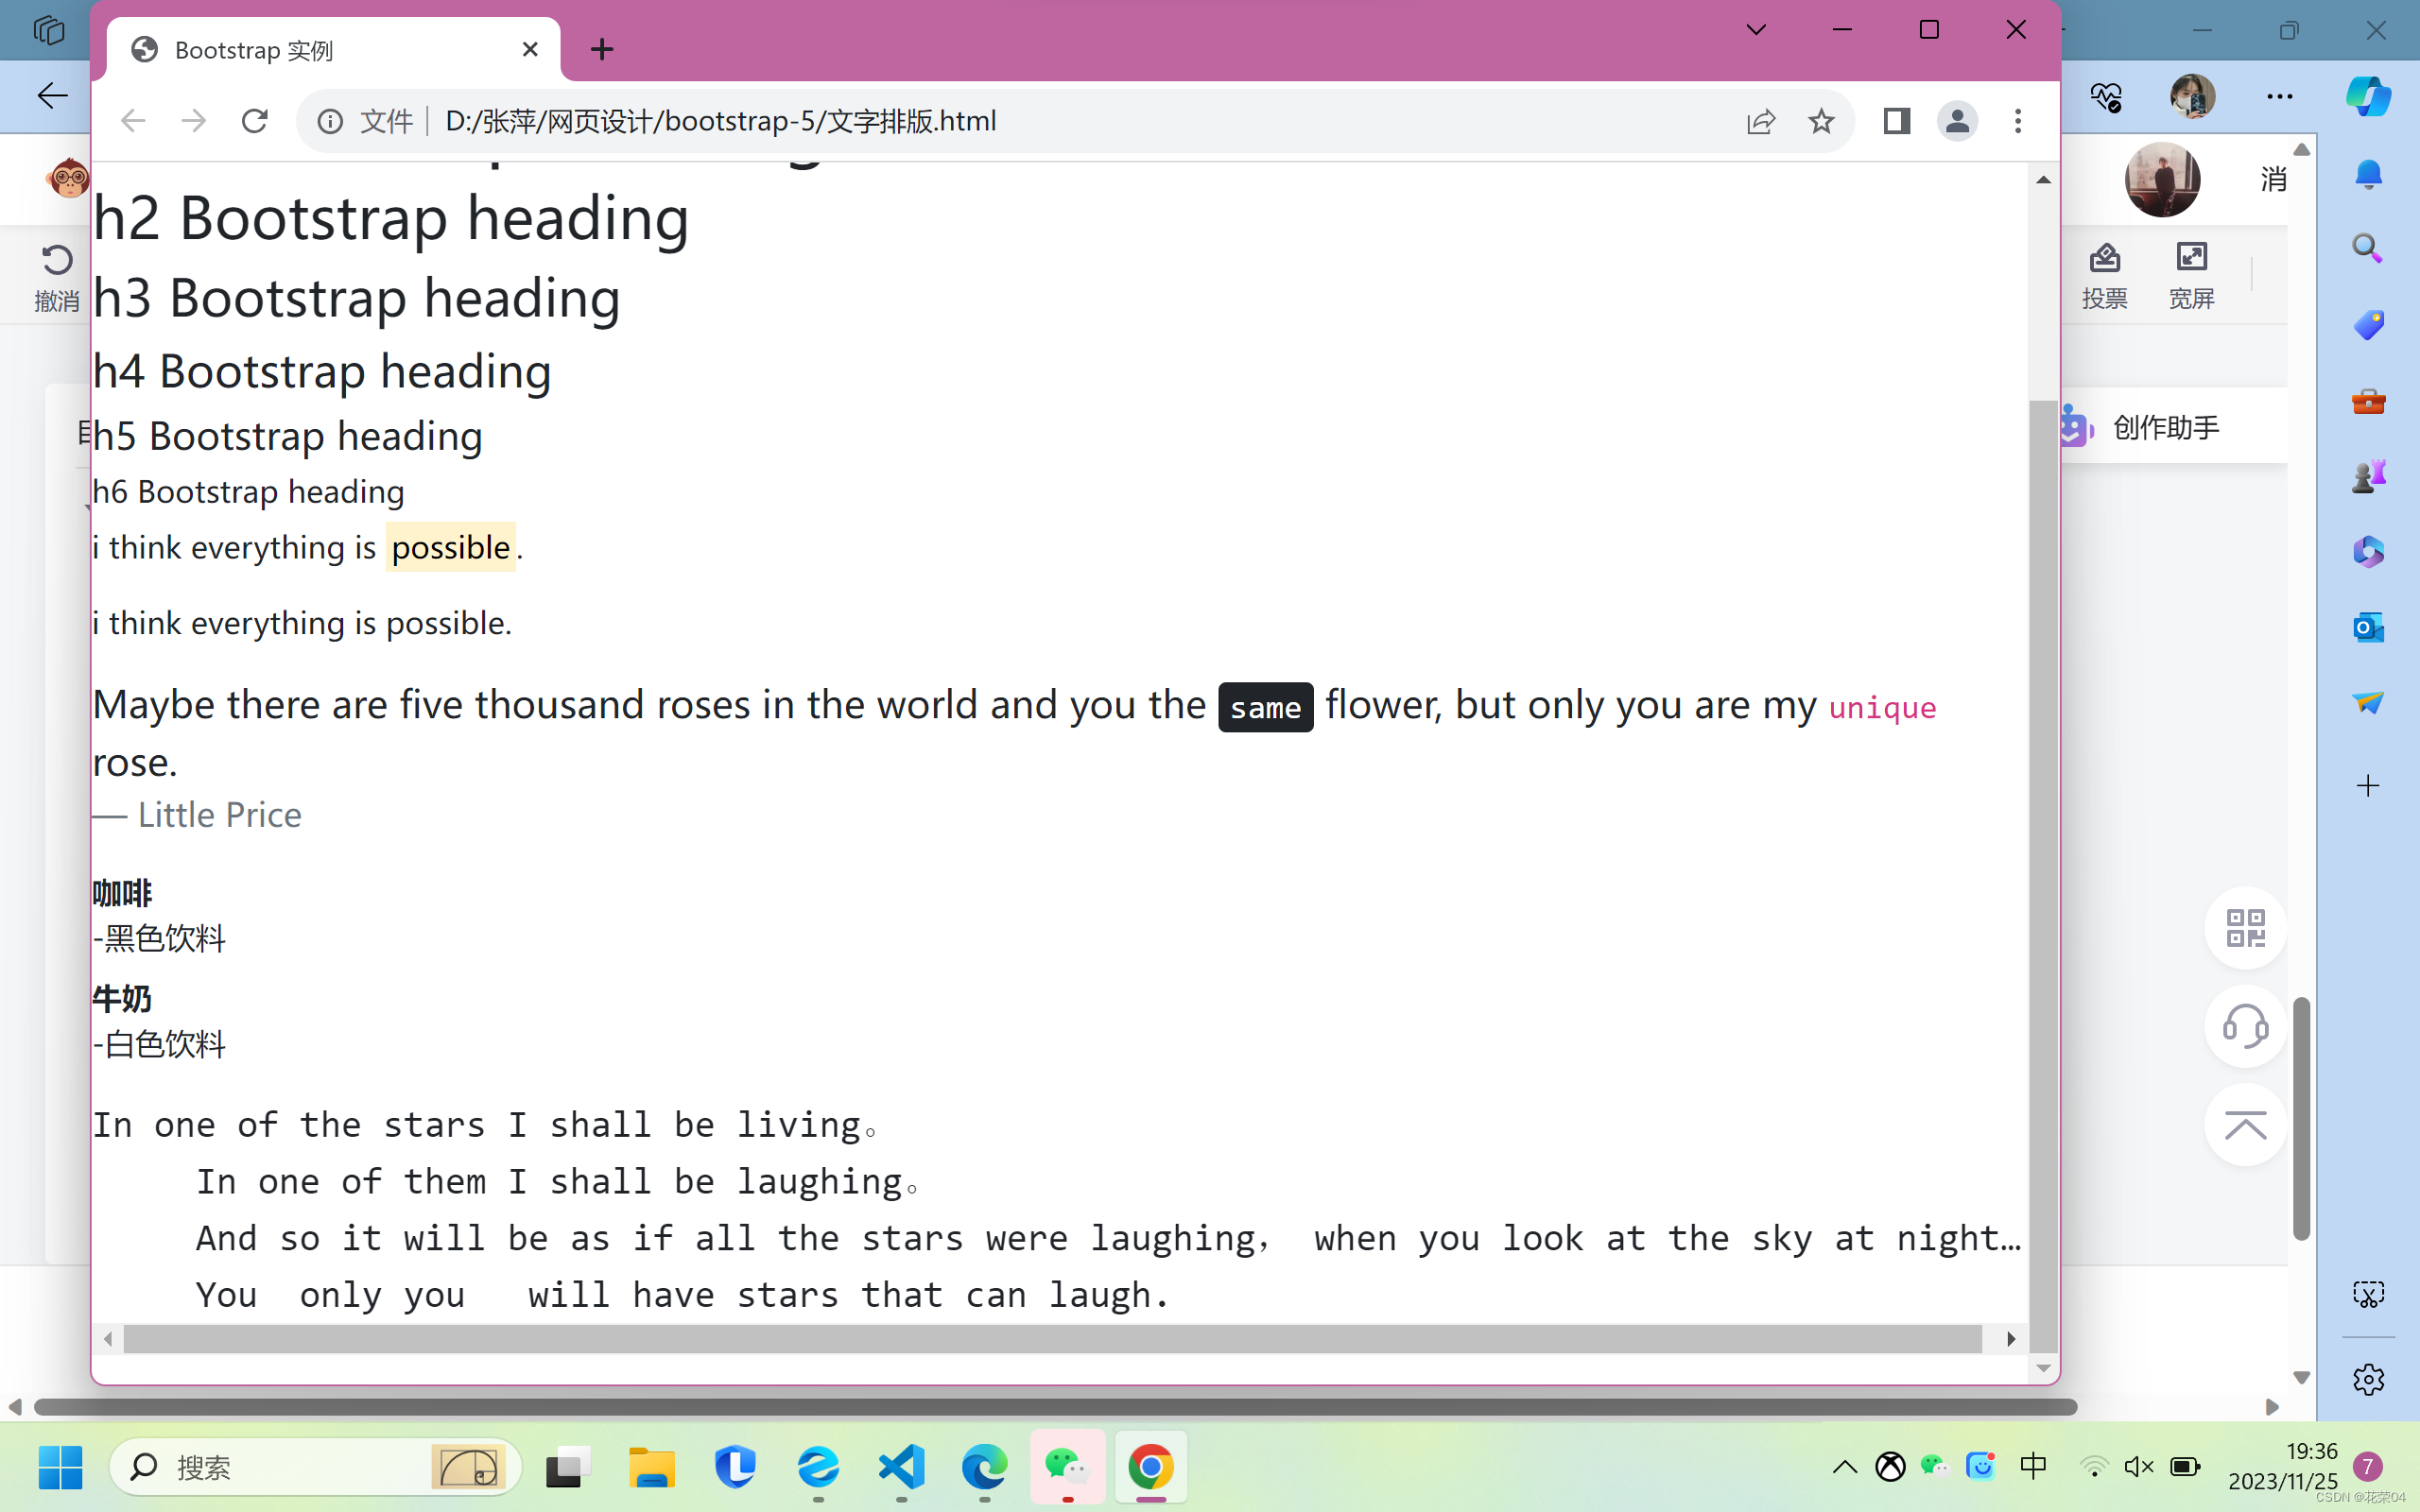Click the QR code floating icon
The width and height of the screenshot is (2420, 1512).
2245,927
